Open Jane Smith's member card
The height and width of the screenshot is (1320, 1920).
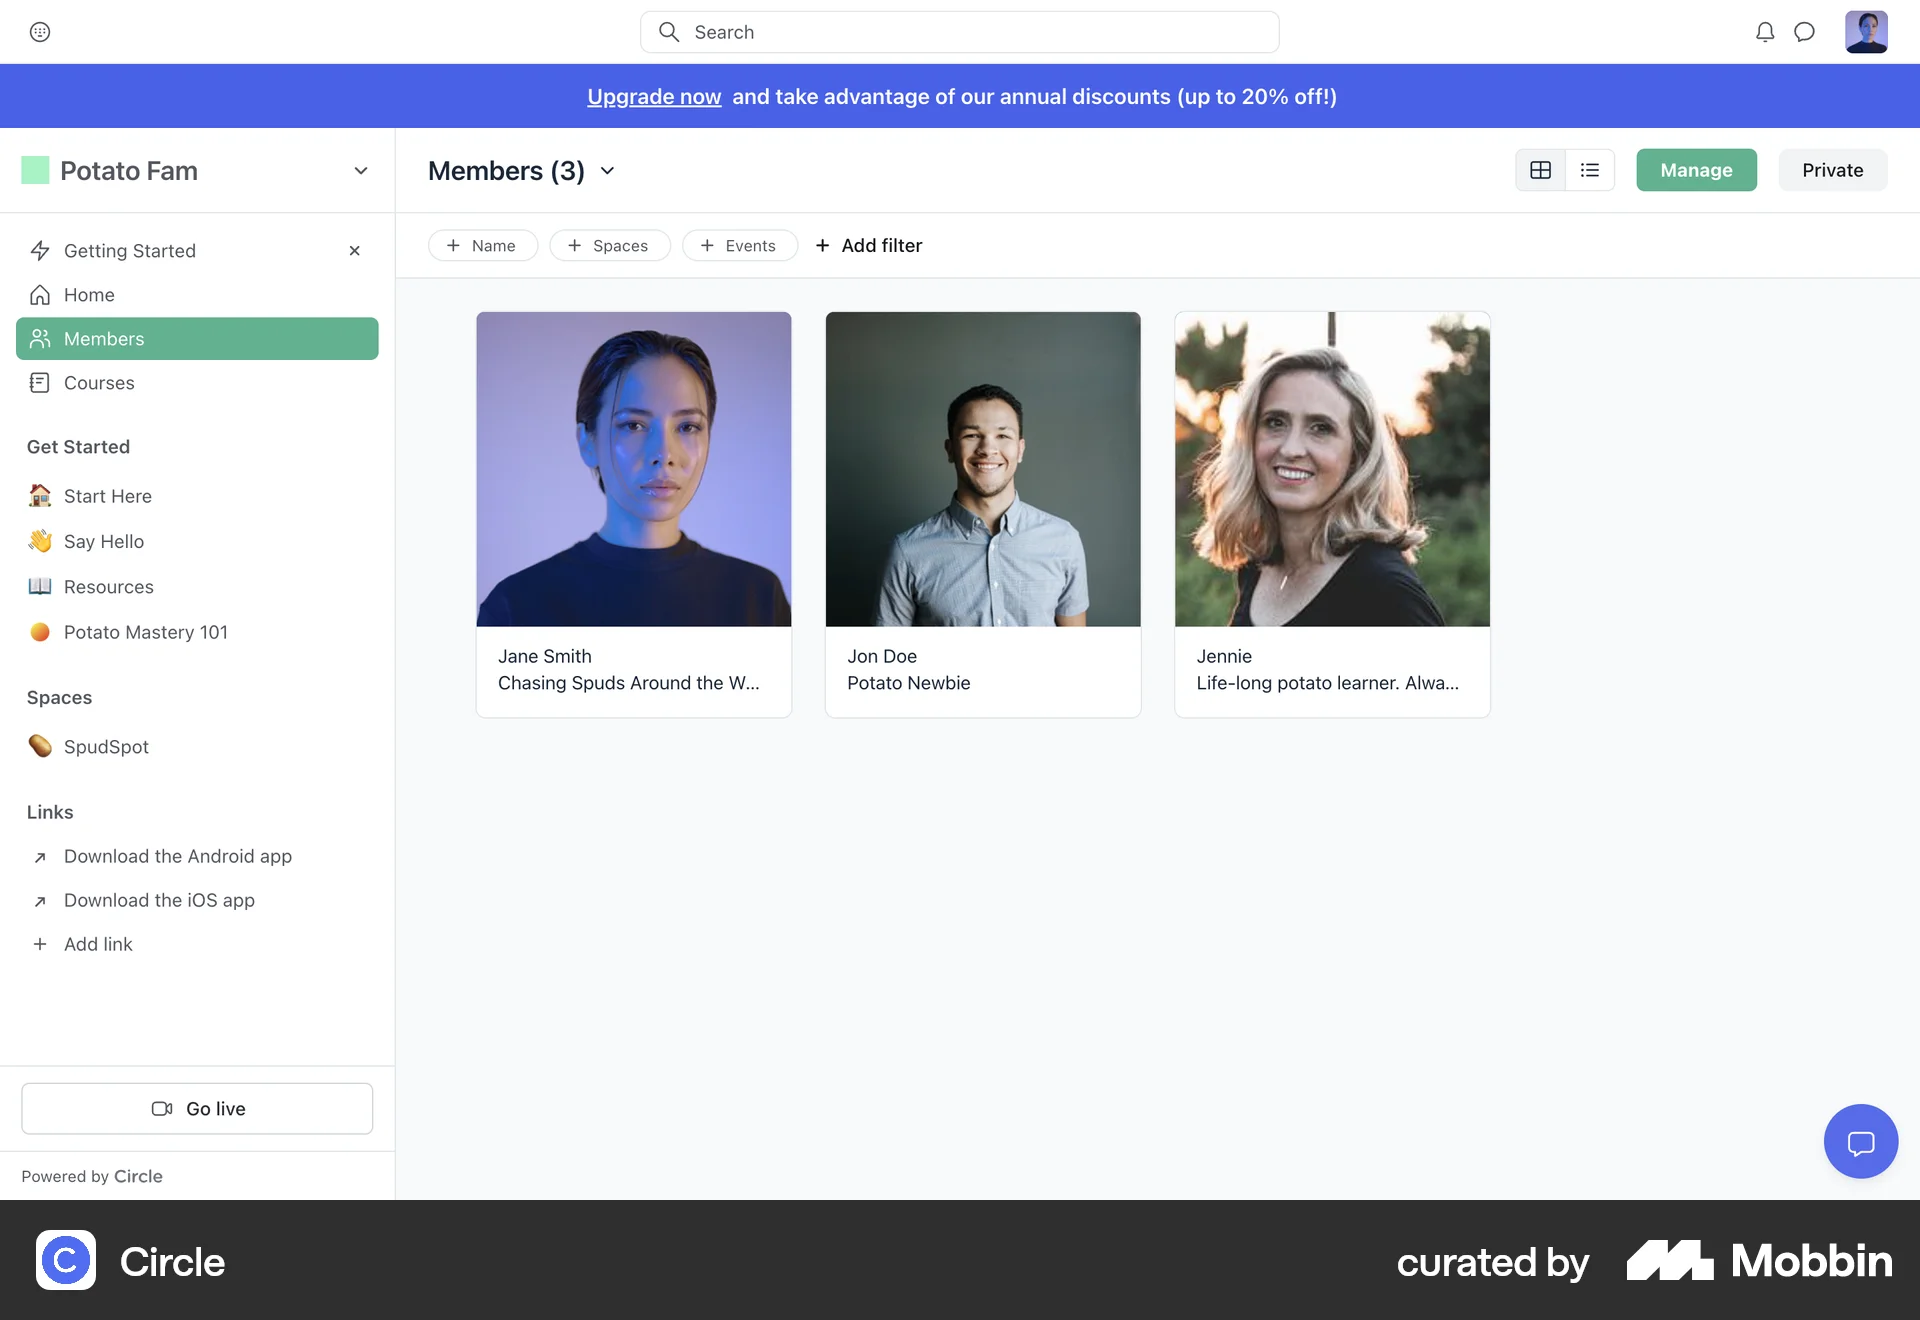tap(633, 512)
